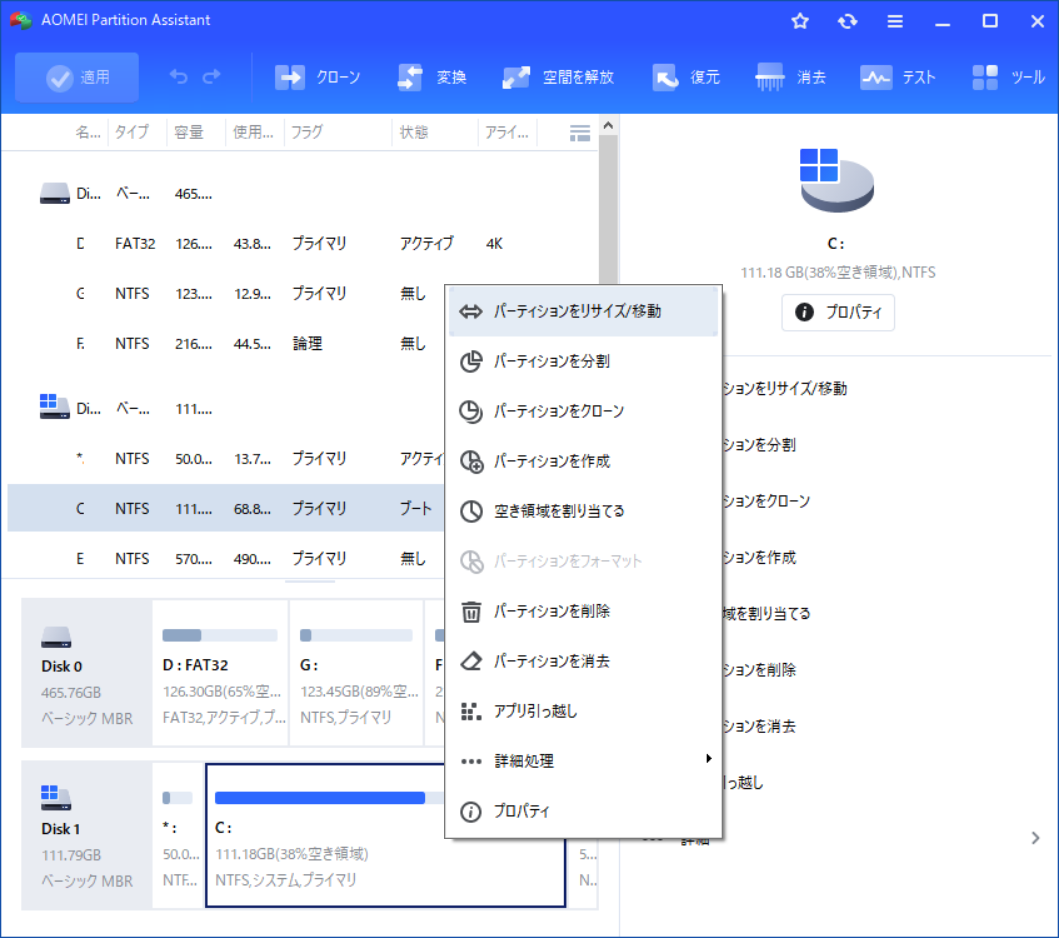Choose プロパティ in context menu

(x=584, y=811)
